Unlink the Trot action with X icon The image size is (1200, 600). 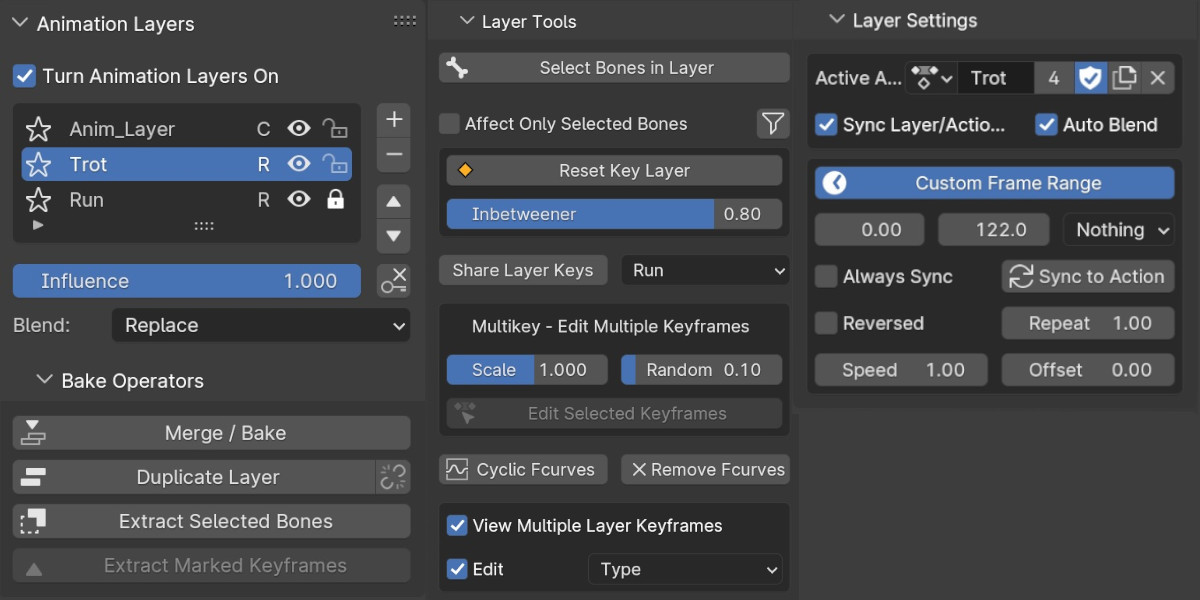pos(1157,78)
